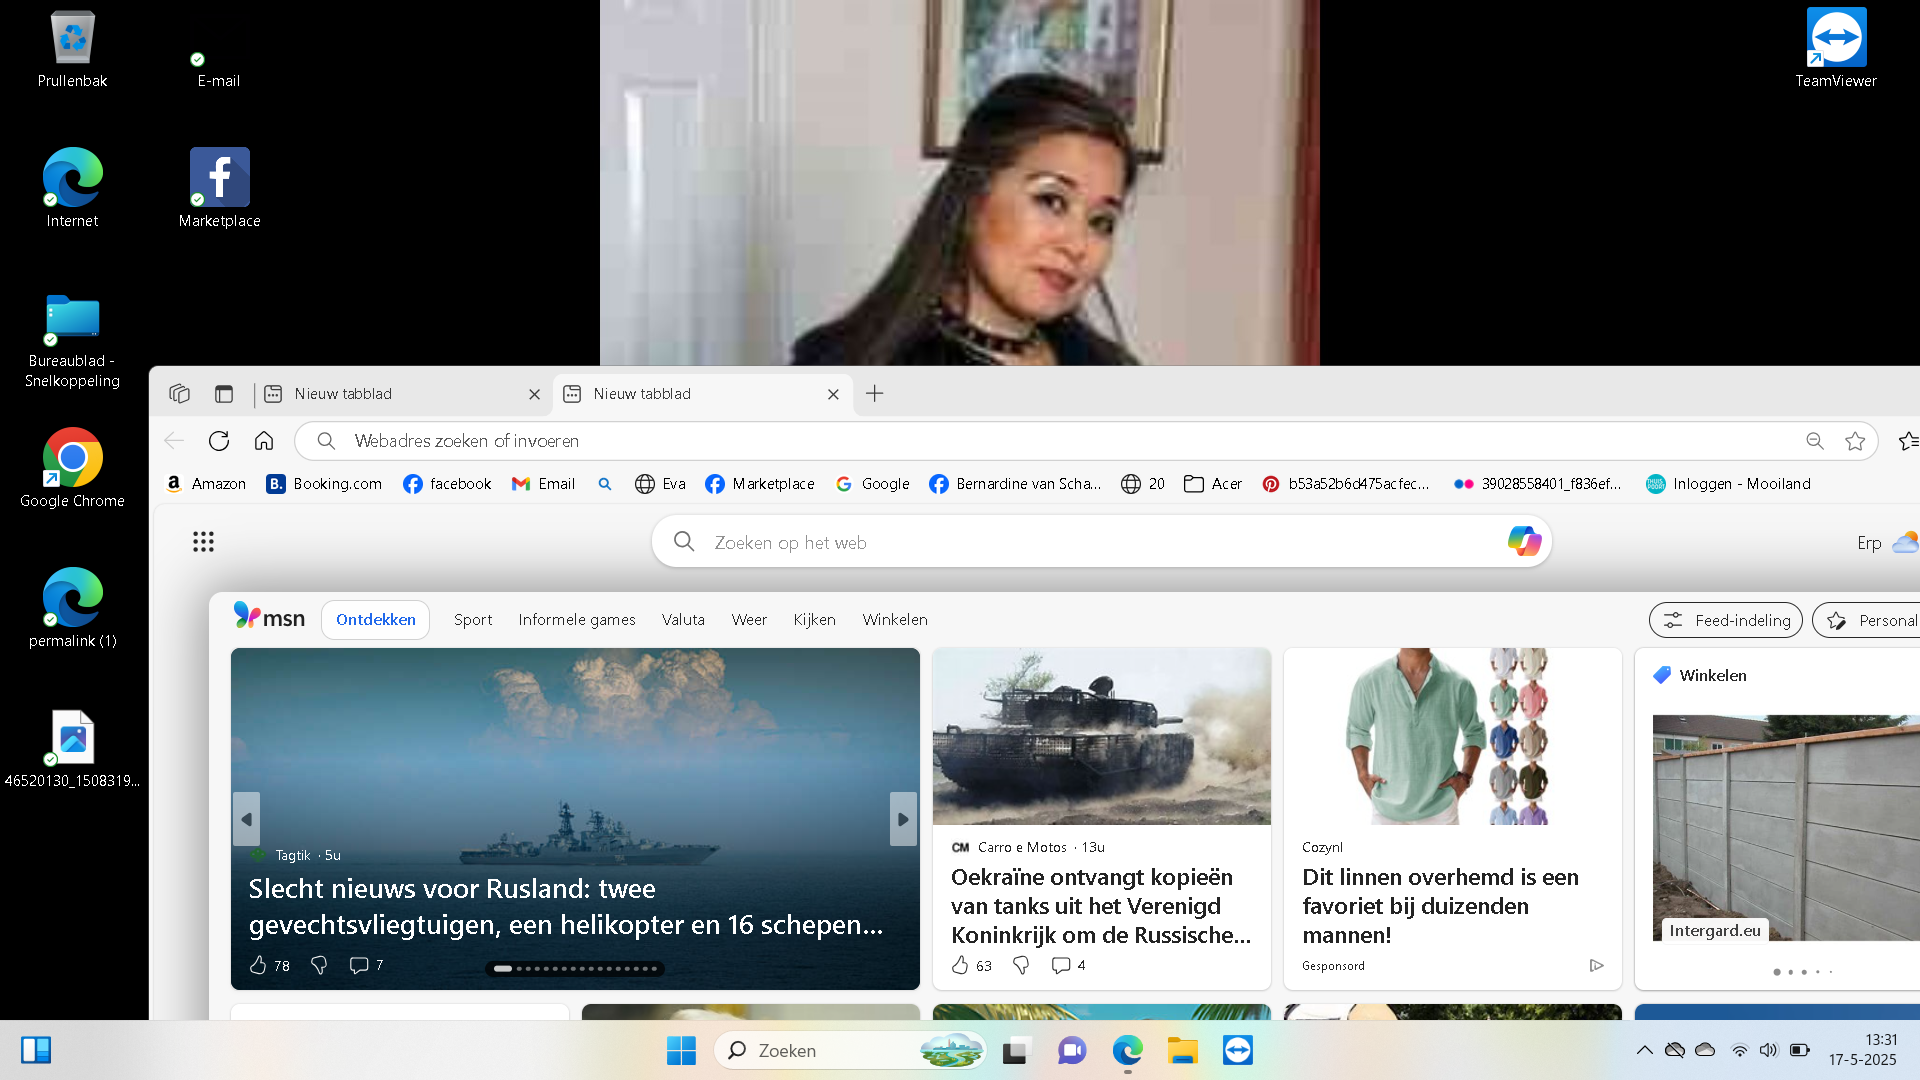The width and height of the screenshot is (1920, 1080).
Task: Open the Booking.com bookmark
Action: tap(324, 484)
